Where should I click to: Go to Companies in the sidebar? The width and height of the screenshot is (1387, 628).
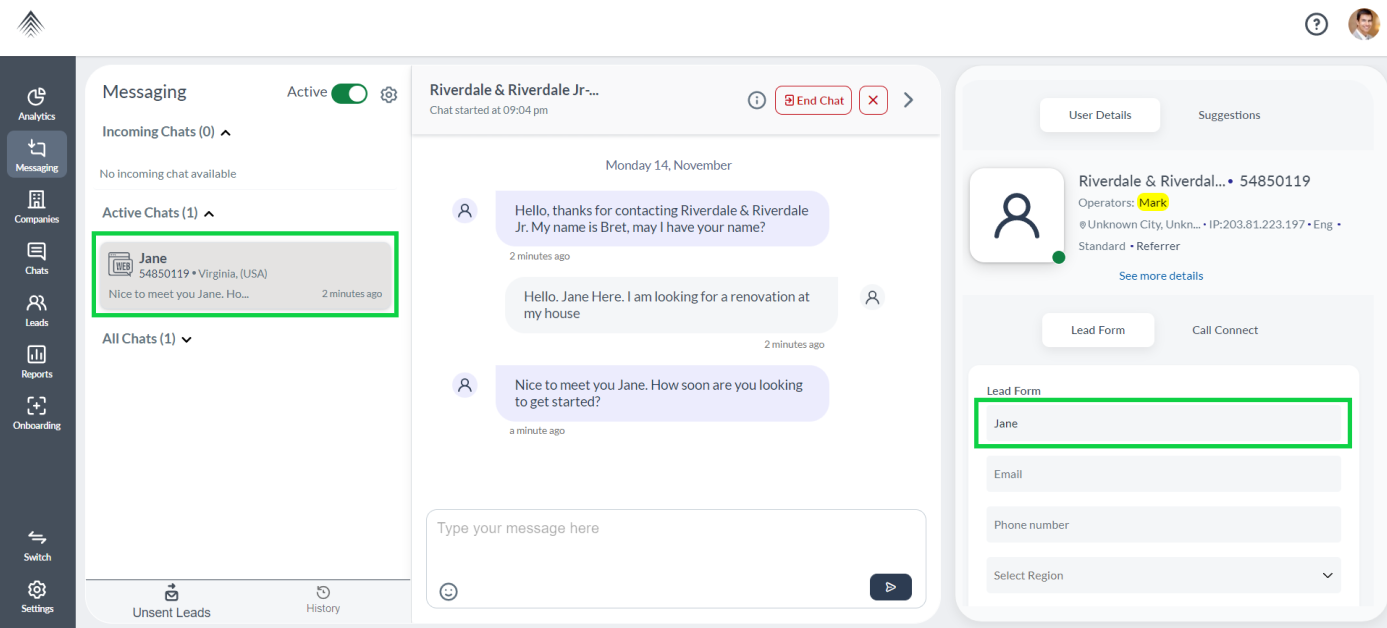37,207
